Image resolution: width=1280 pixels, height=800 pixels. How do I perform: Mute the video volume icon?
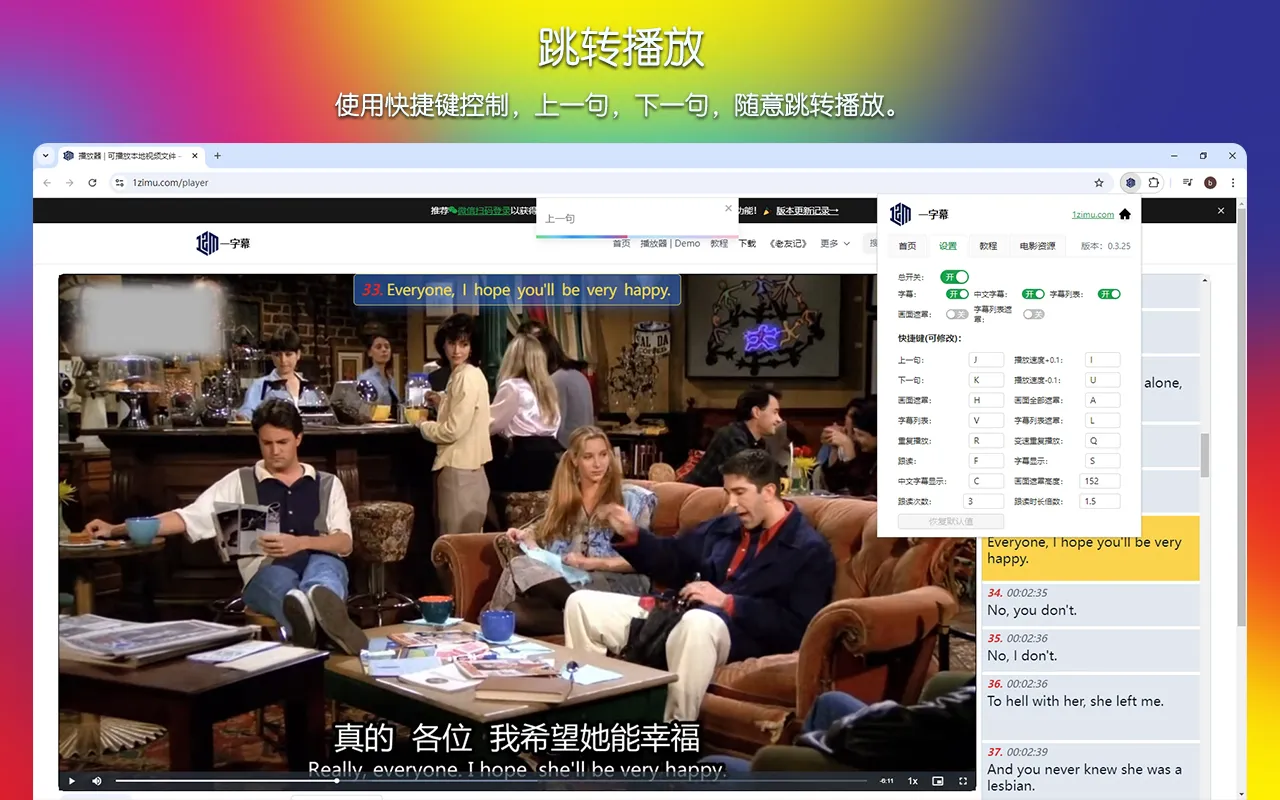point(97,781)
